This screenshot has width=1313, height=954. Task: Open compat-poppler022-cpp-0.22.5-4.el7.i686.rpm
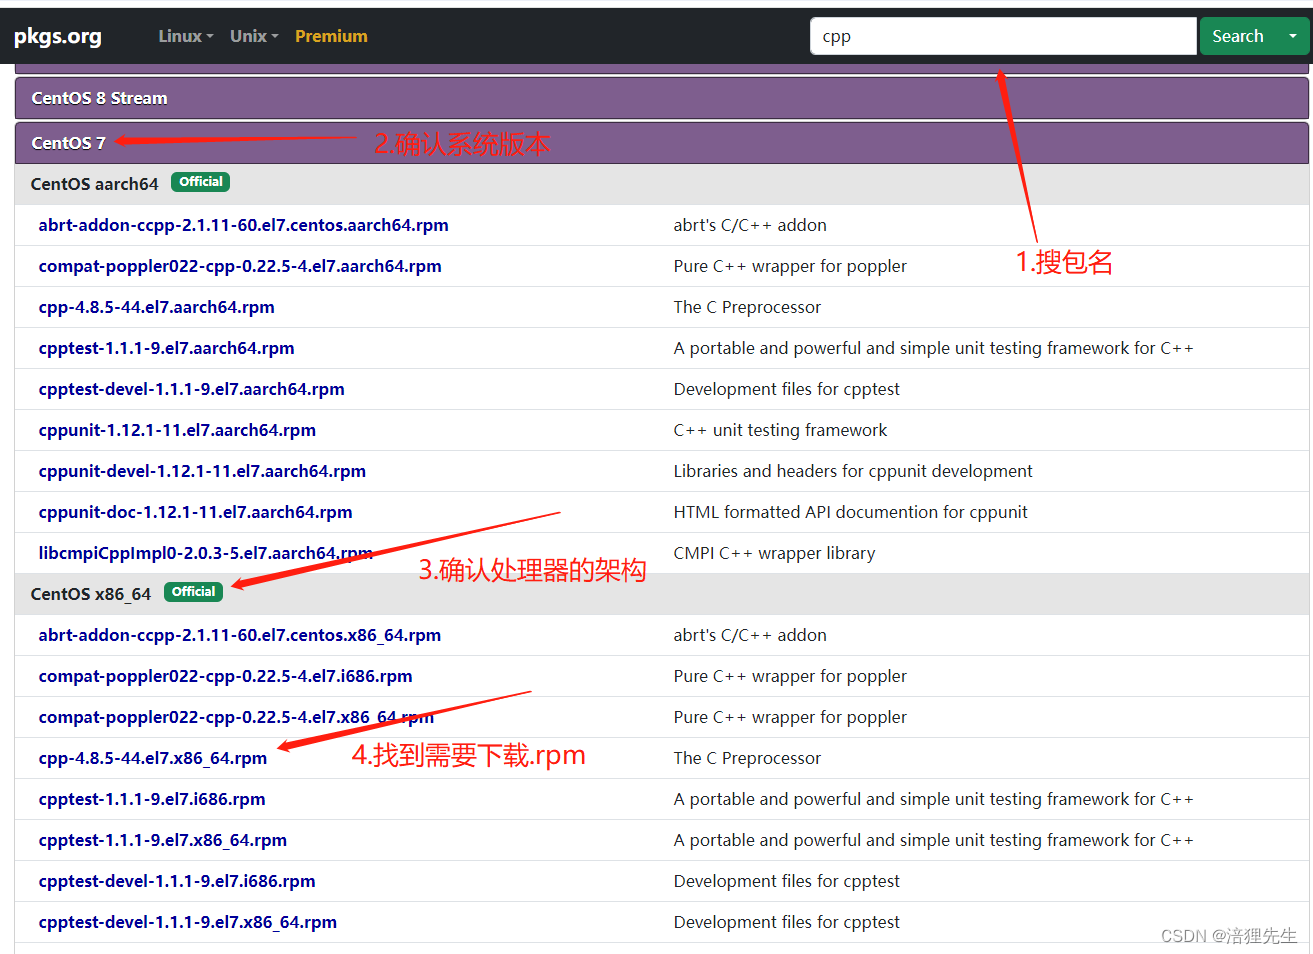(x=225, y=676)
